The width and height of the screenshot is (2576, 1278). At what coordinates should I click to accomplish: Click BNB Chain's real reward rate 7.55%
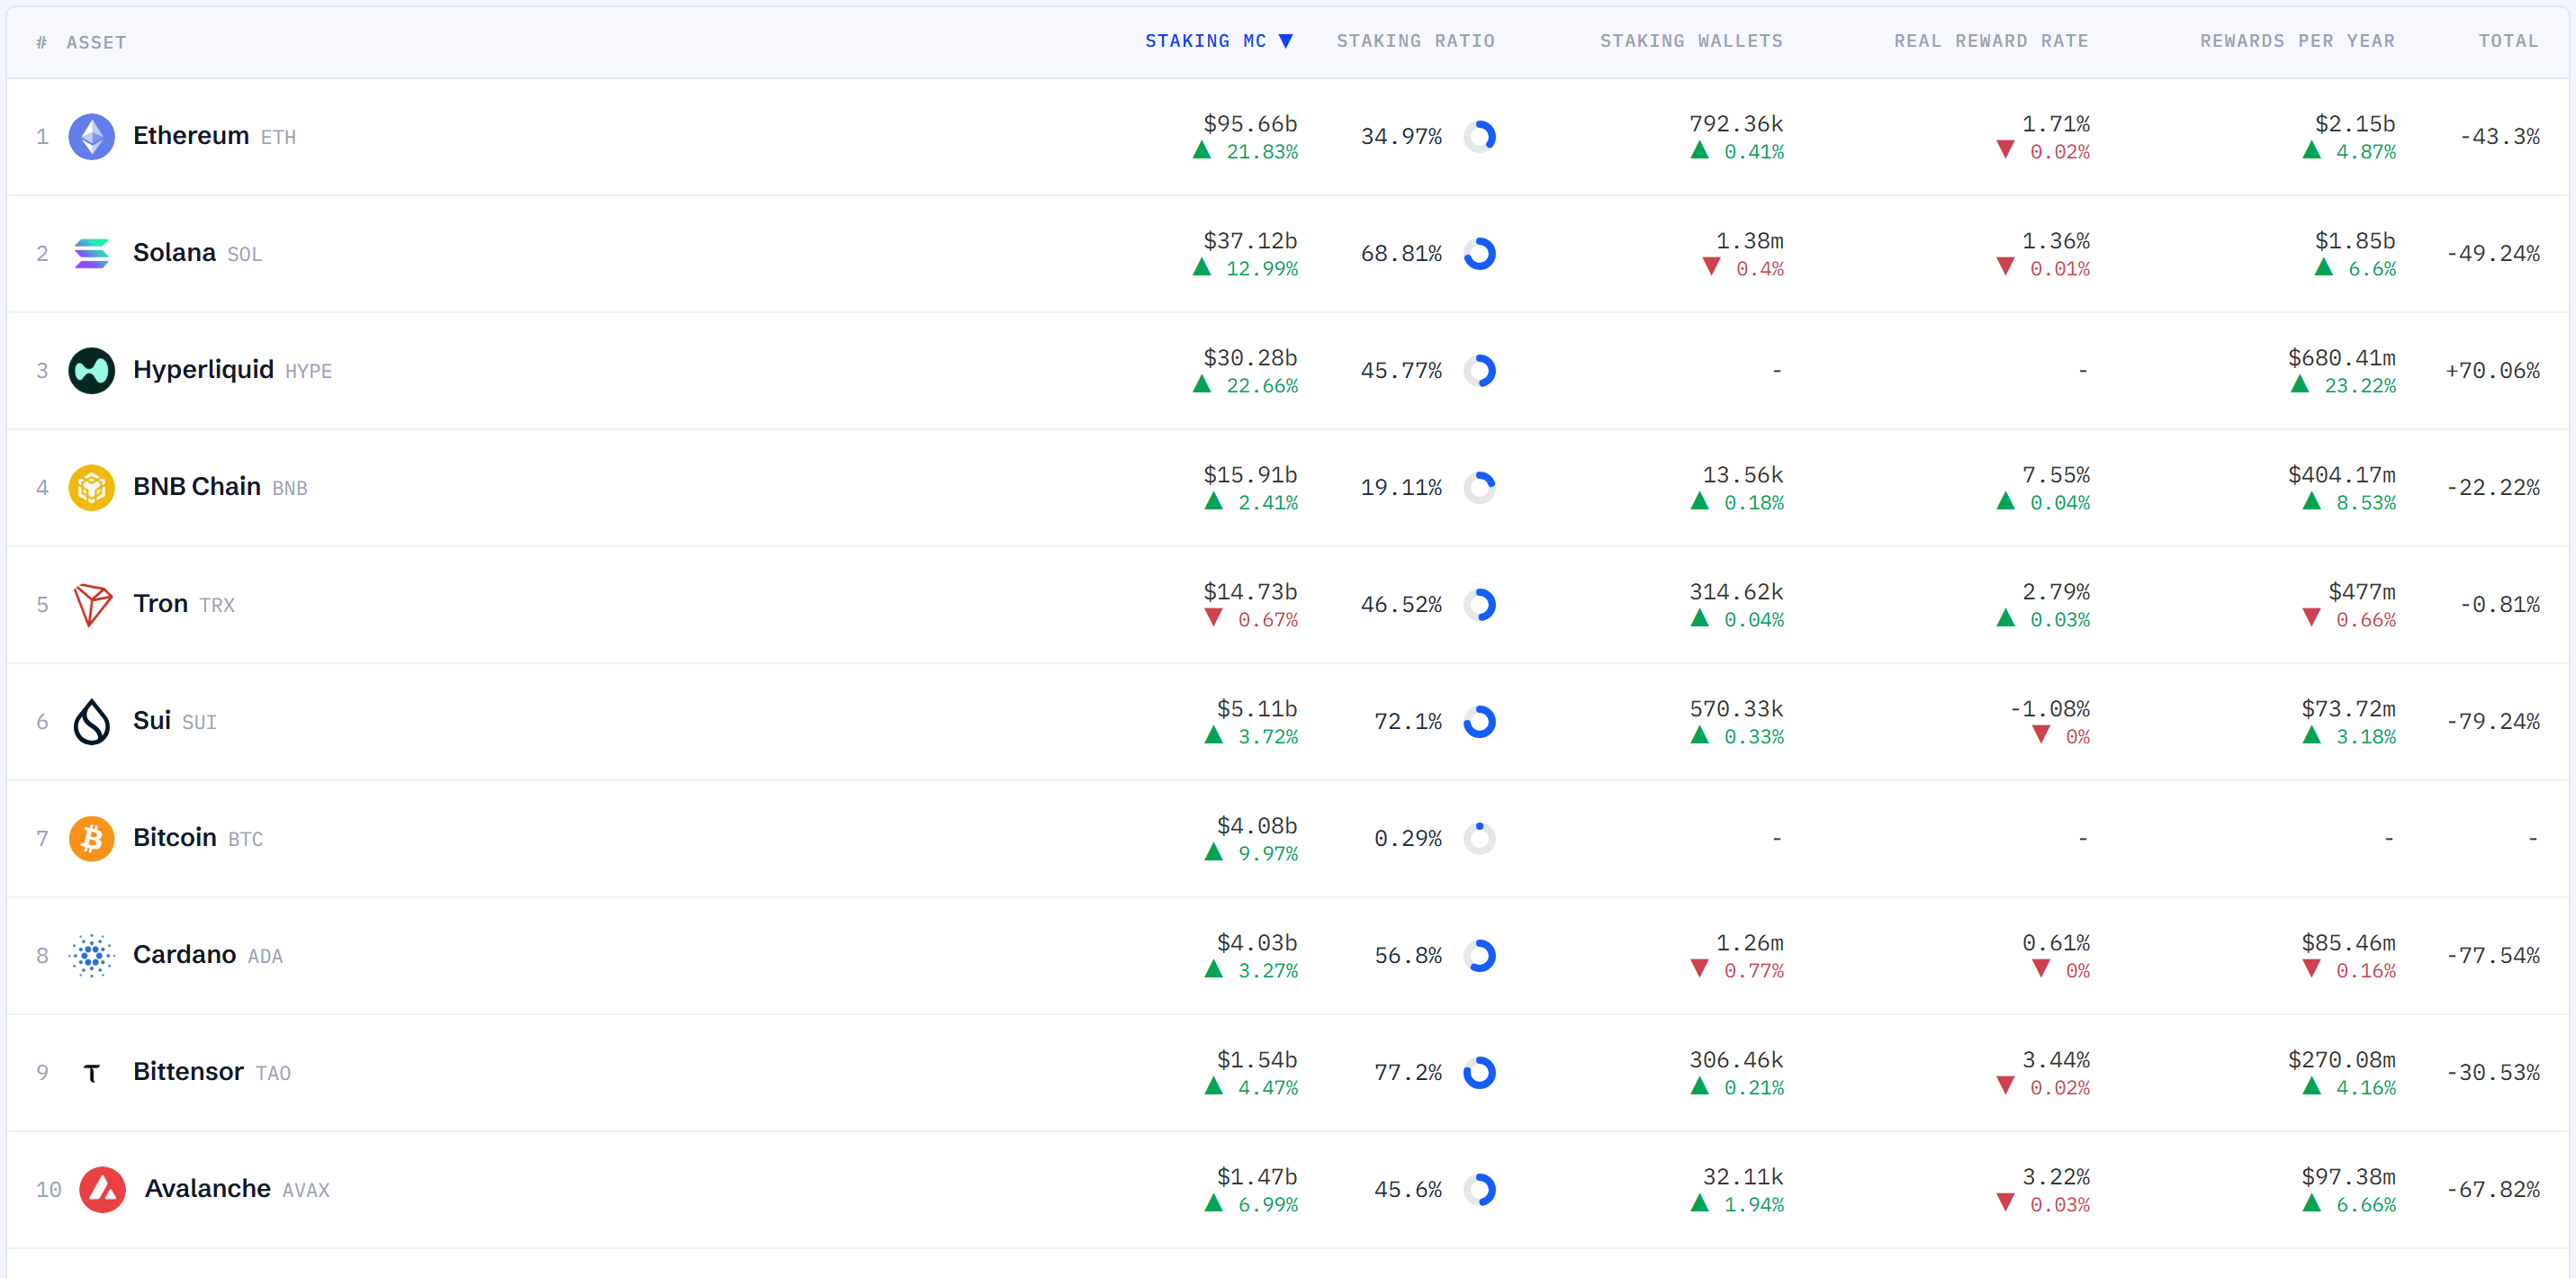(2056, 475)
